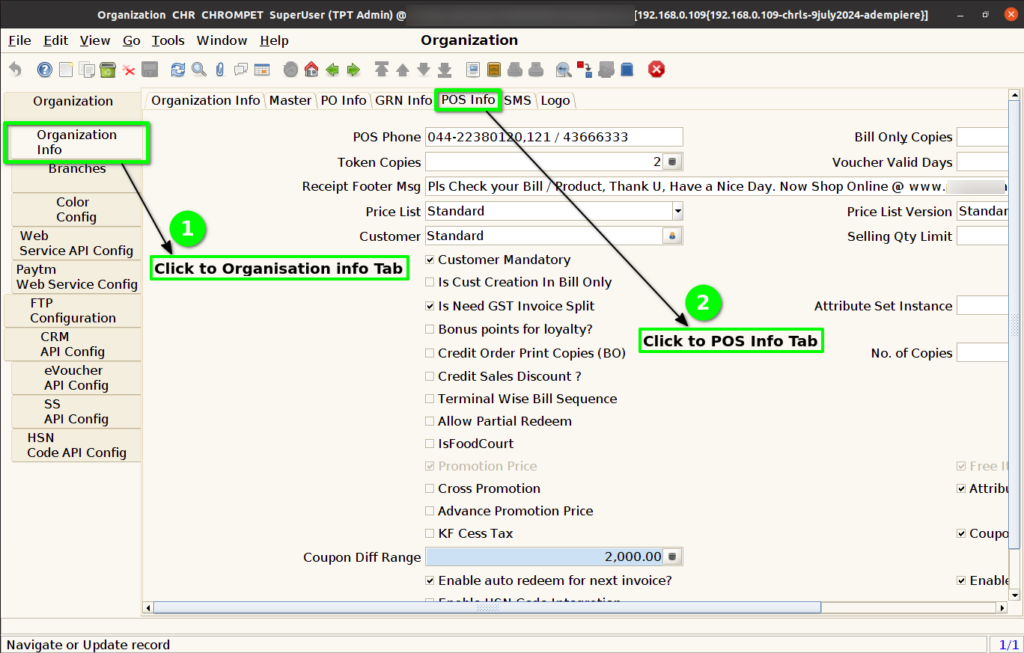Switch to the SMS tab
1024x653 pixels.
tap(518, 101)
